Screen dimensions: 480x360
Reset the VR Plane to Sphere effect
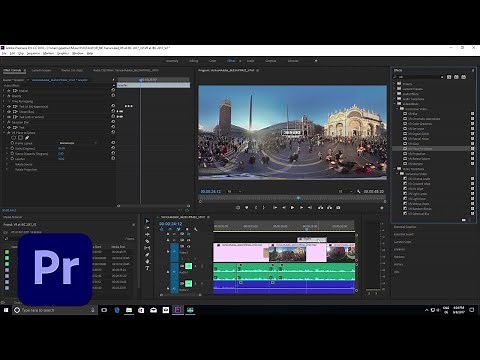click(x=113, y=132)
